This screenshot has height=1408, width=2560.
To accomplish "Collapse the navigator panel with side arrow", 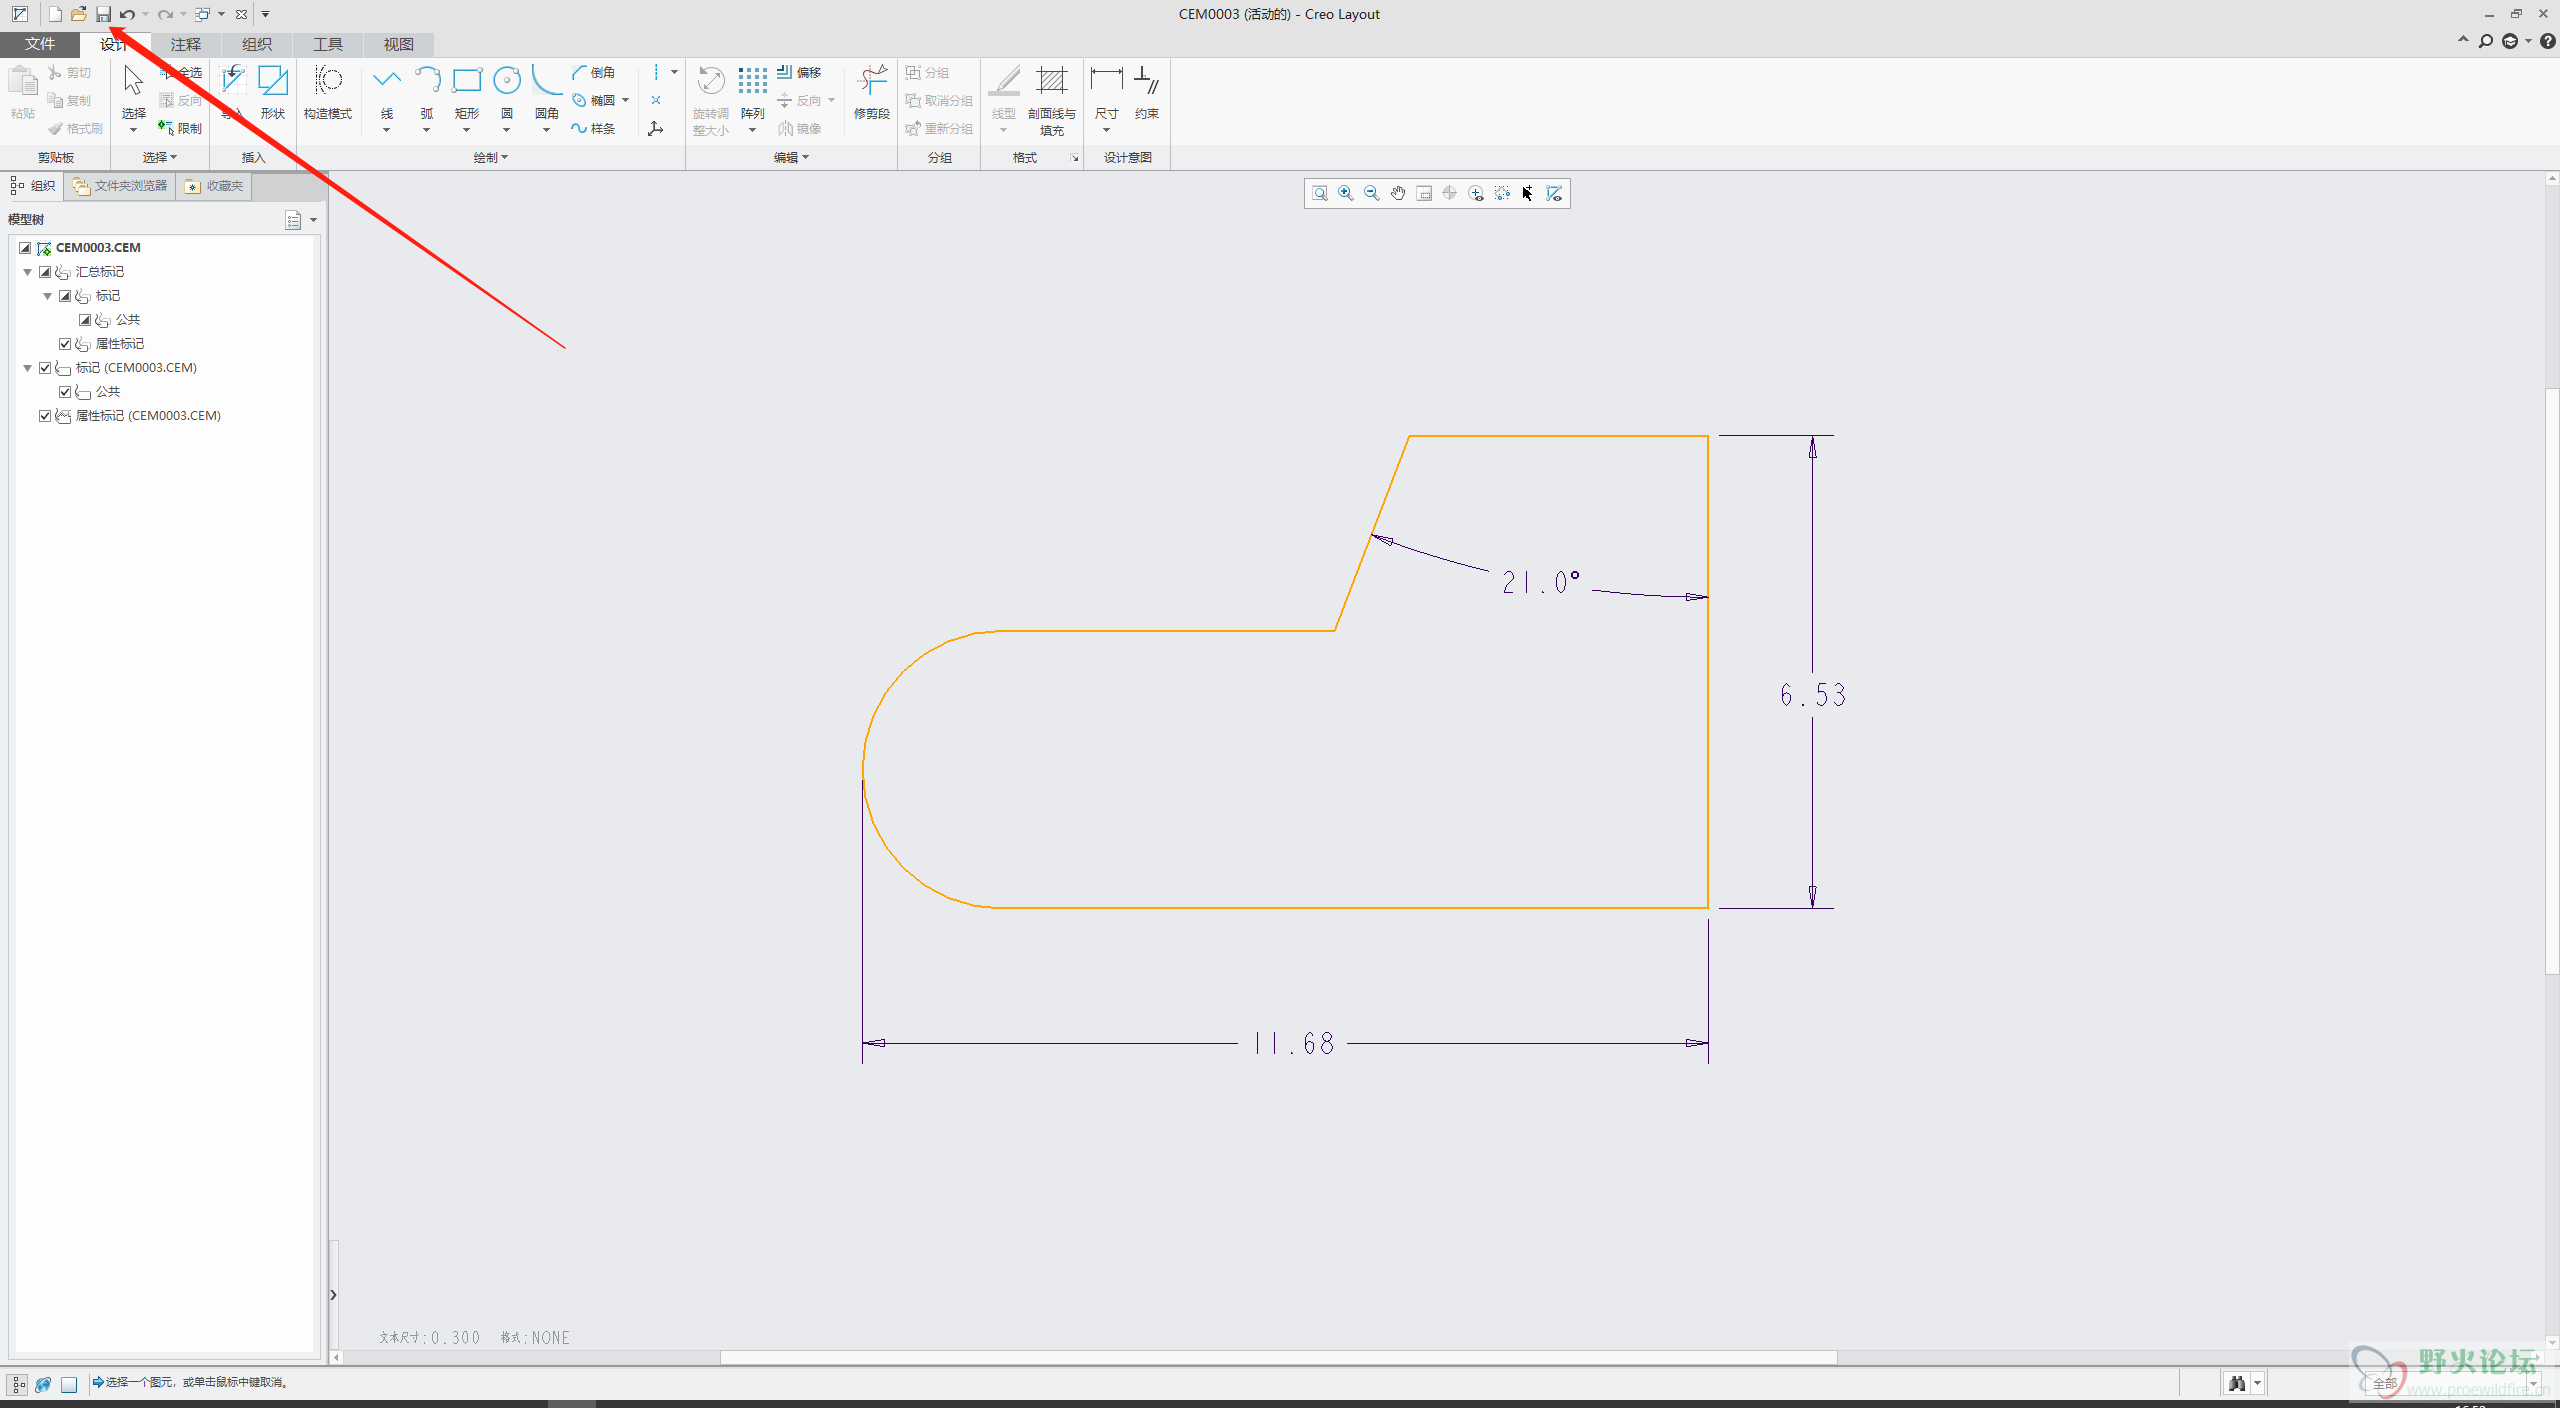I will coord(333,1295).
